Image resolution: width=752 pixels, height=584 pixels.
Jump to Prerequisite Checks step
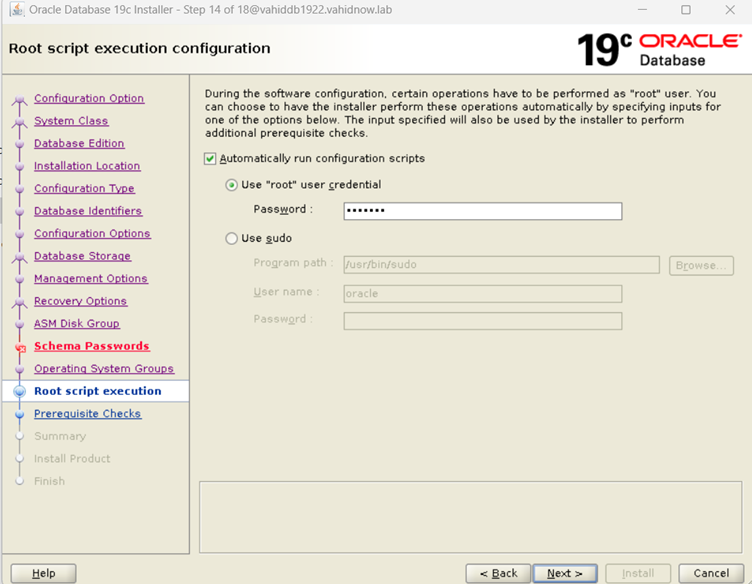click(x=88, y=414)
